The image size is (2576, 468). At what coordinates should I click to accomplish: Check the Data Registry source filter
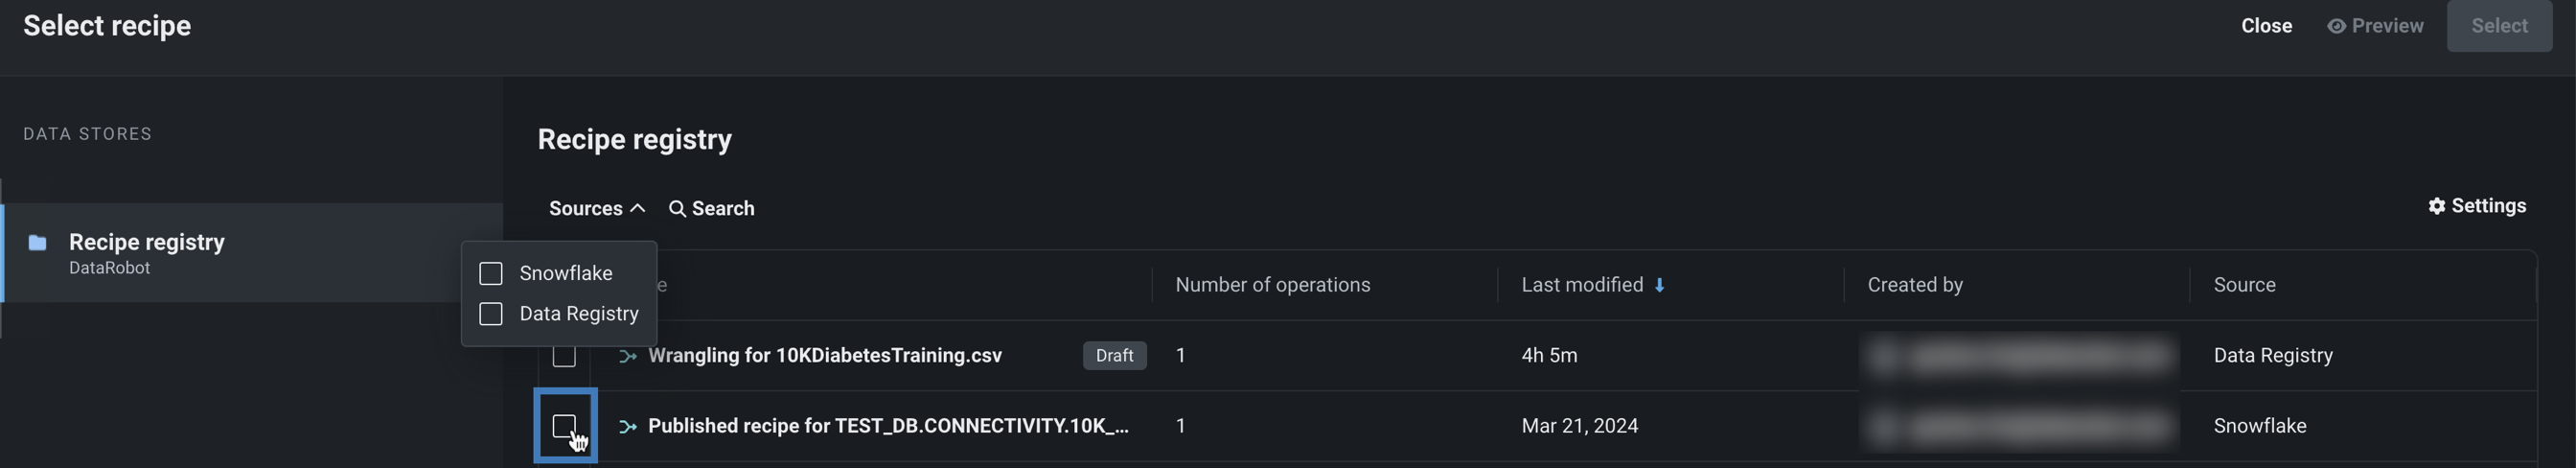[x=491, y=314]
